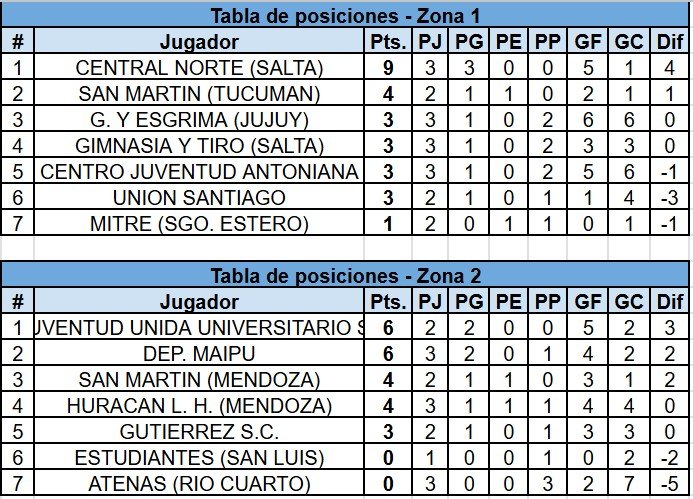Click the GUTIERREZ S.C. cell

point(199,431)
